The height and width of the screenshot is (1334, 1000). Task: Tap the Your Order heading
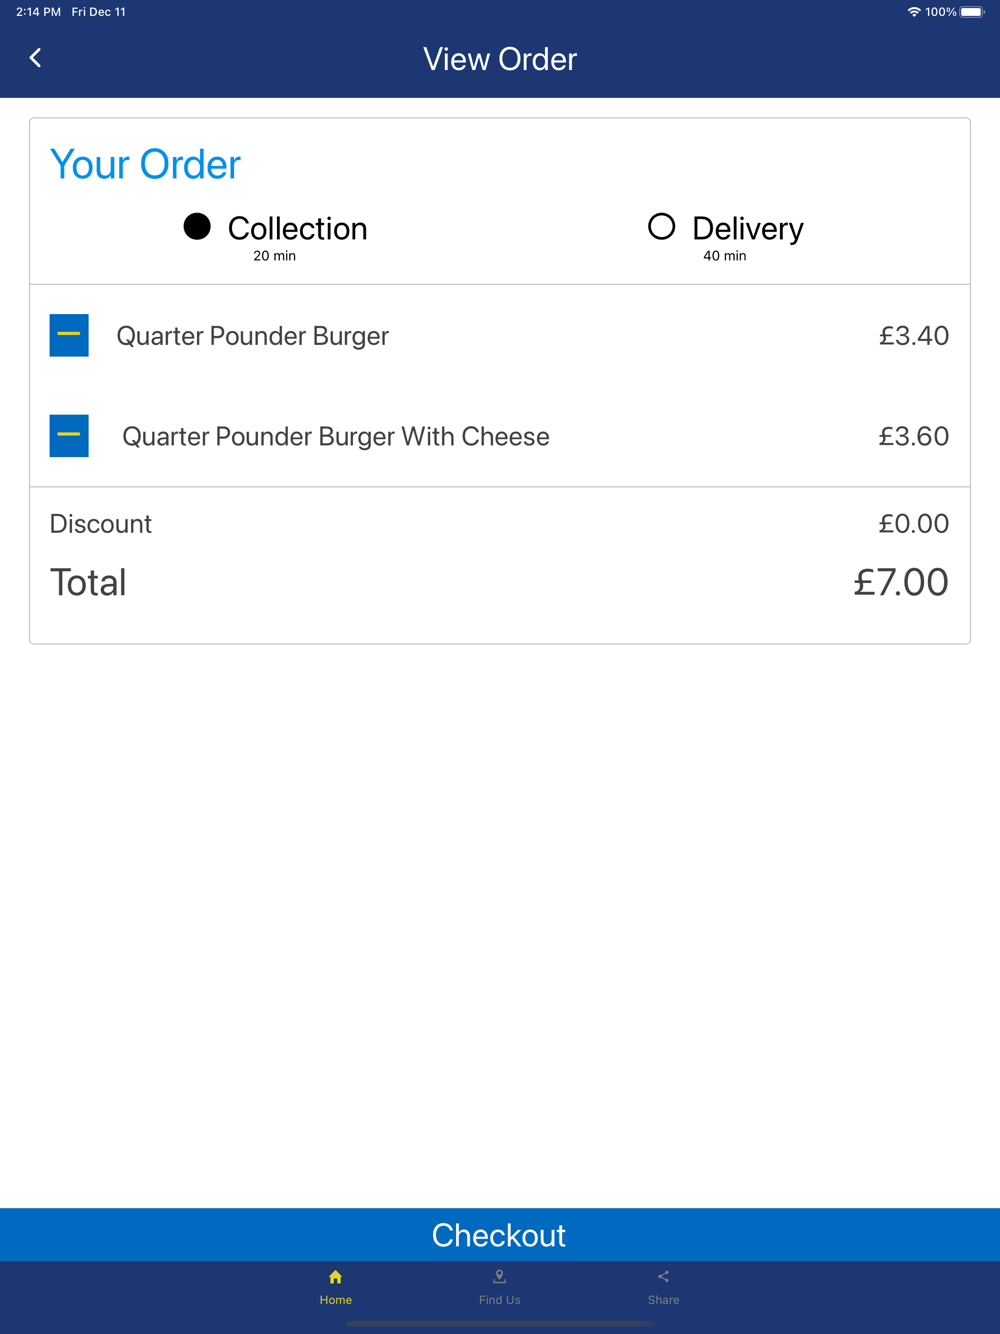[145, 165]
